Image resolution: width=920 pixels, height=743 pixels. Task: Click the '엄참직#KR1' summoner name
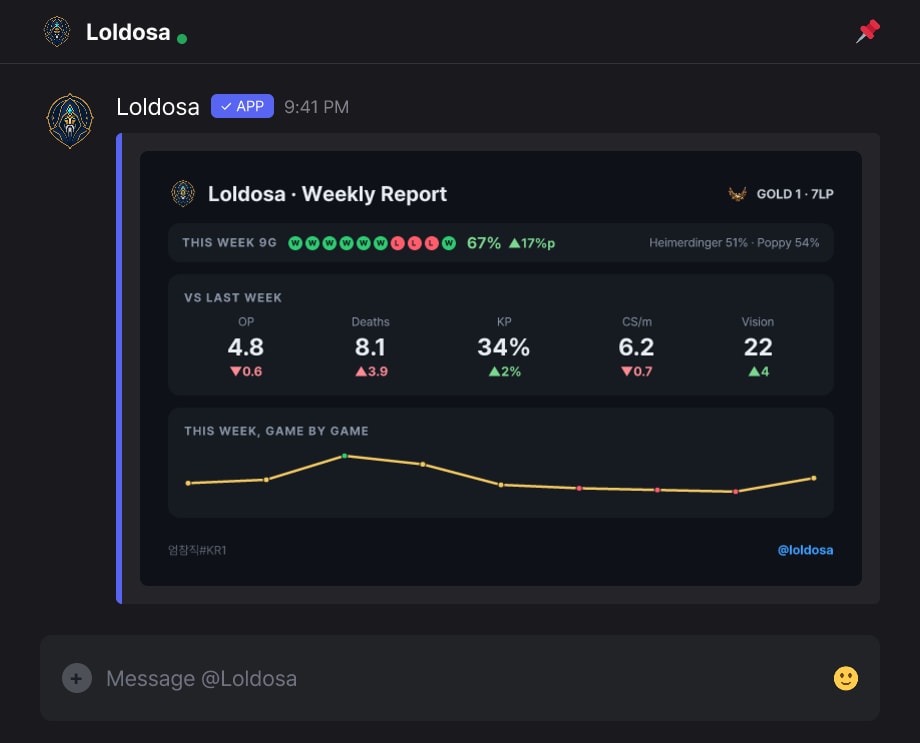[197, 550]
